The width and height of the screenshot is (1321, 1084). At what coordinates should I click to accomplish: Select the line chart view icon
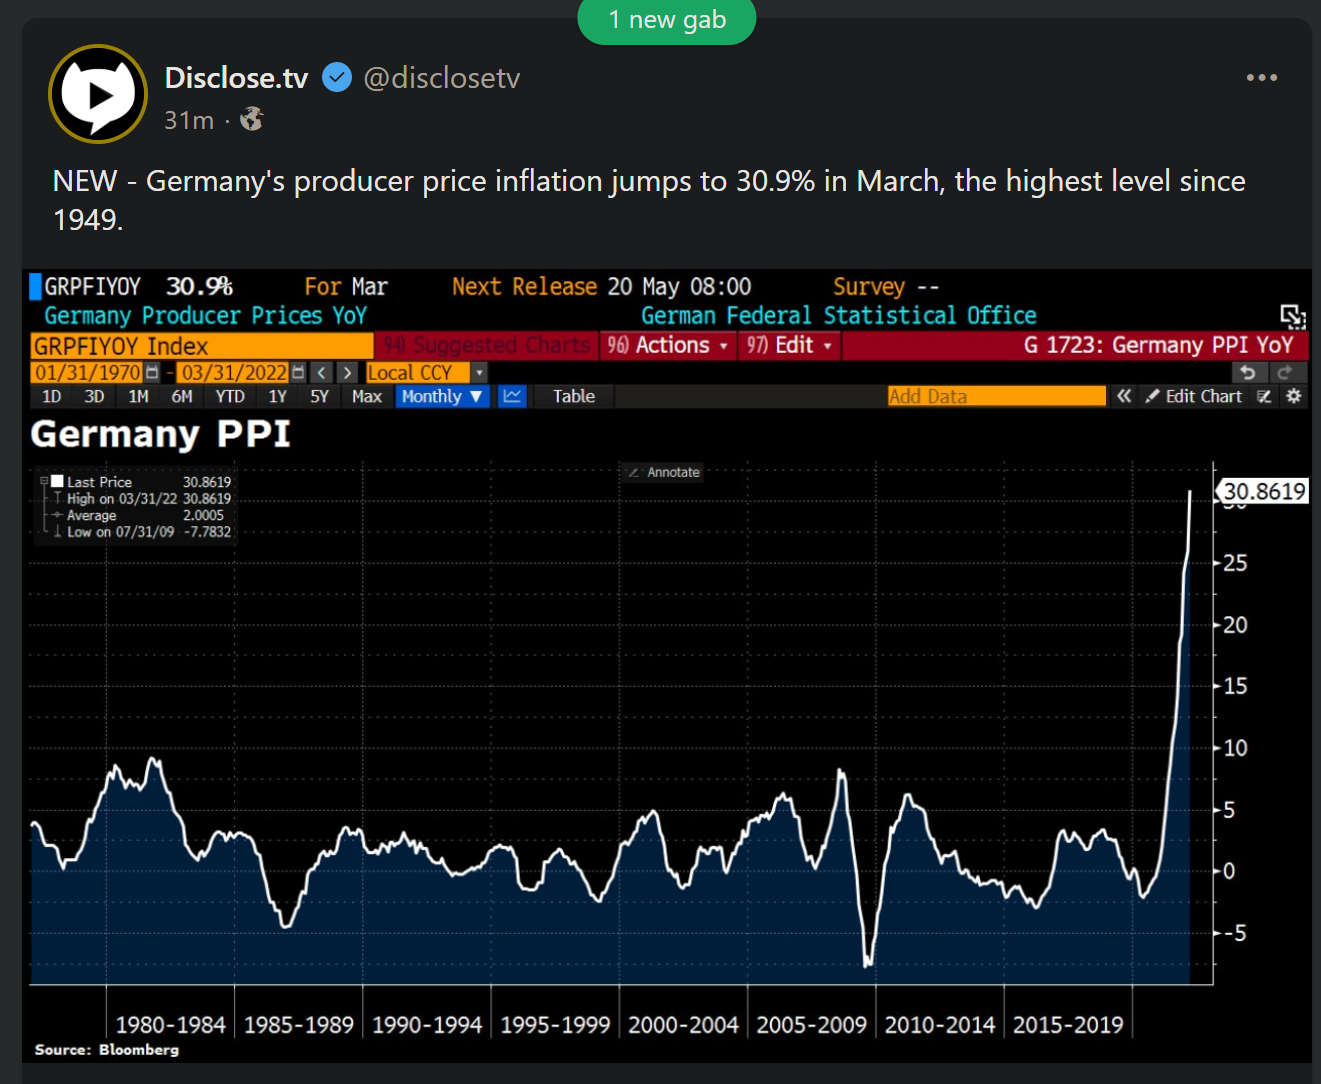click(x=512, y=396)
